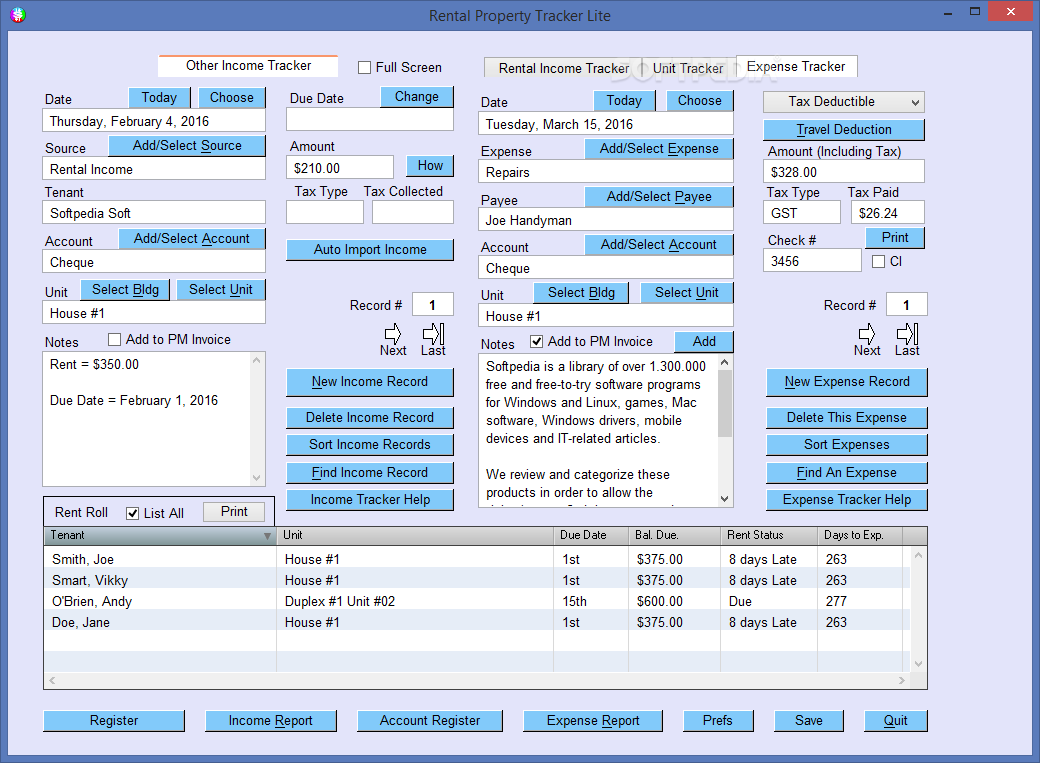The image size is (1040, 763).
Task: Click the Next record arrow in Expense Tracker
Action: tap(867, 333)
